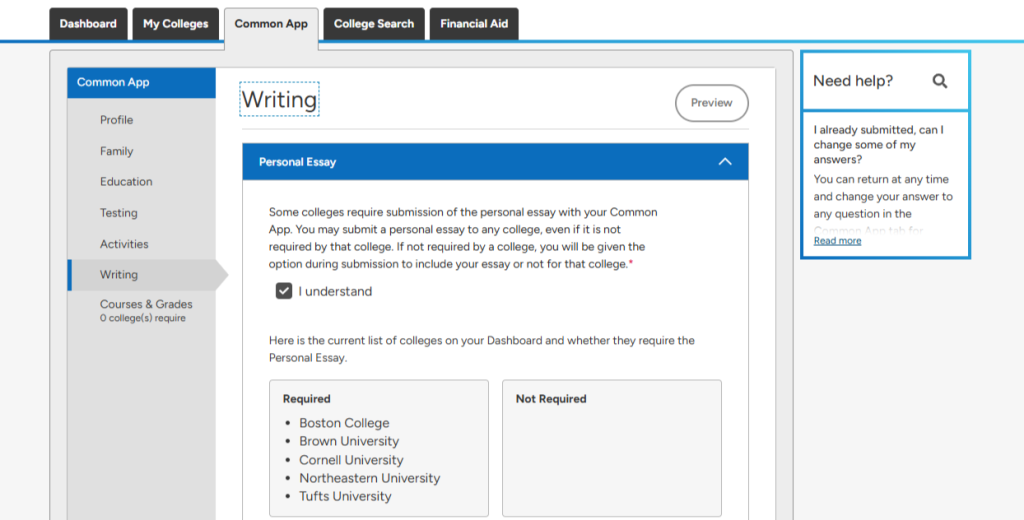Go to Activities in the sidebar

tap(124, 244)
